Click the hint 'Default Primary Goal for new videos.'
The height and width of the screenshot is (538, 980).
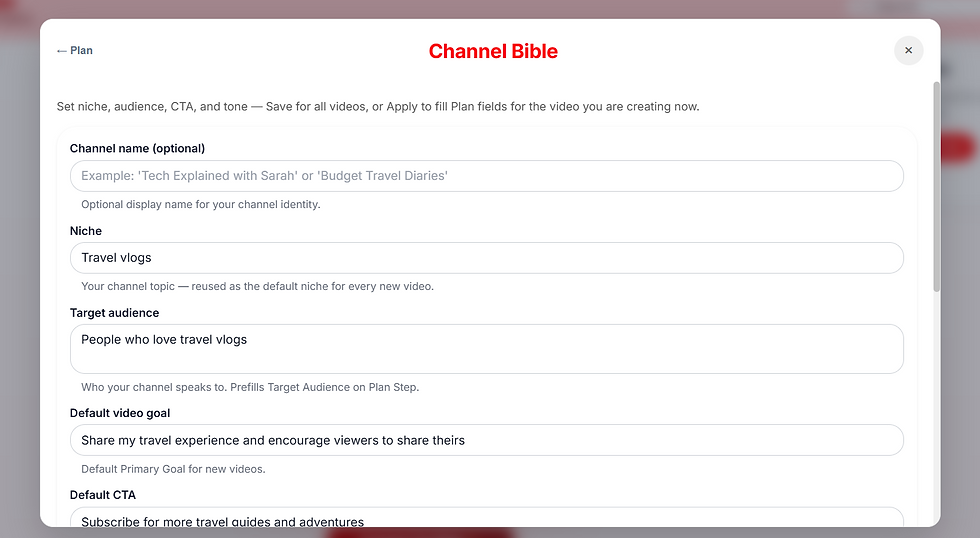(x=173, y=469)
